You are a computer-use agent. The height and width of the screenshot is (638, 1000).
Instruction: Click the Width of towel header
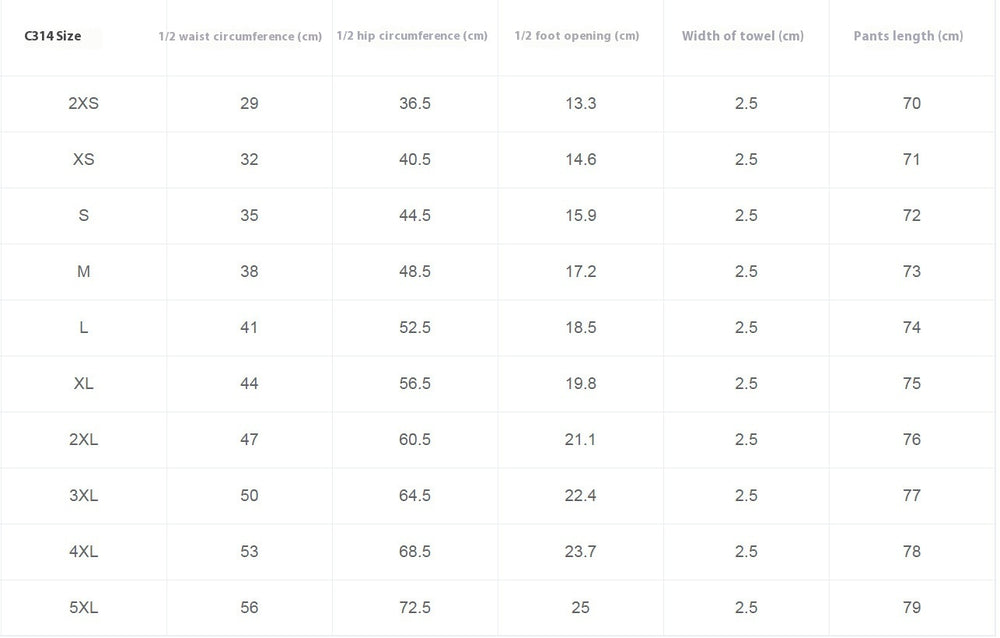coord(743,36)
